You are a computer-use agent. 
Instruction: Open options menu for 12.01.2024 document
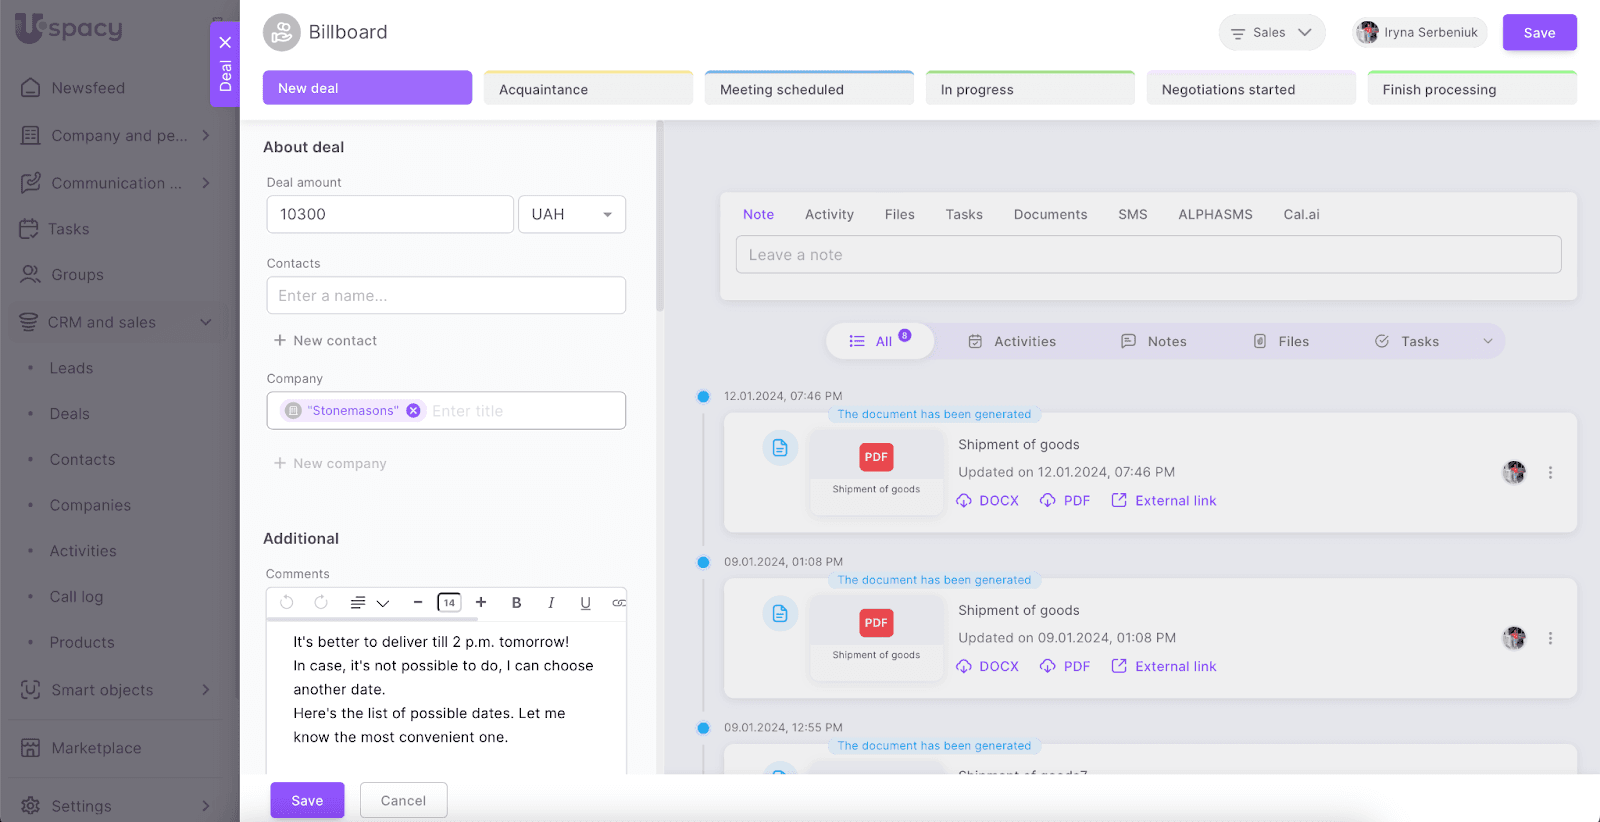coord(1550,473)
